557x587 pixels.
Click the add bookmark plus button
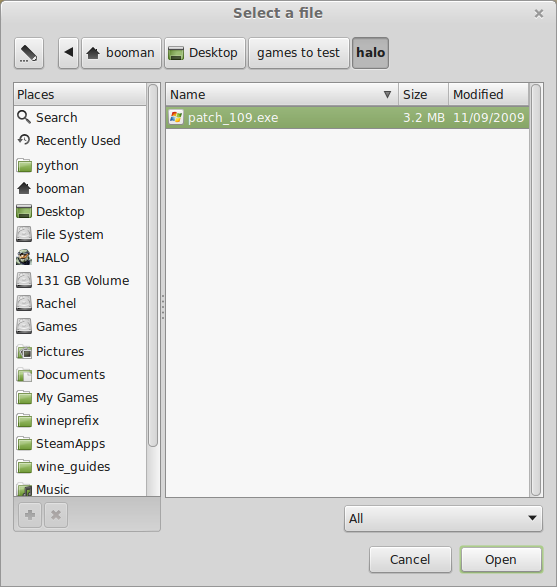tap(30, 515)
